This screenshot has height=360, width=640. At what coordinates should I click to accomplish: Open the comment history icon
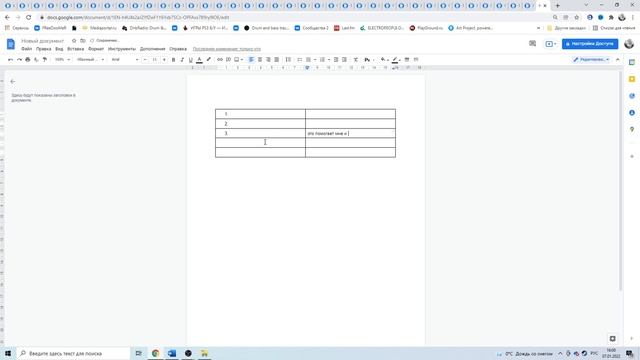pos(532,43)
